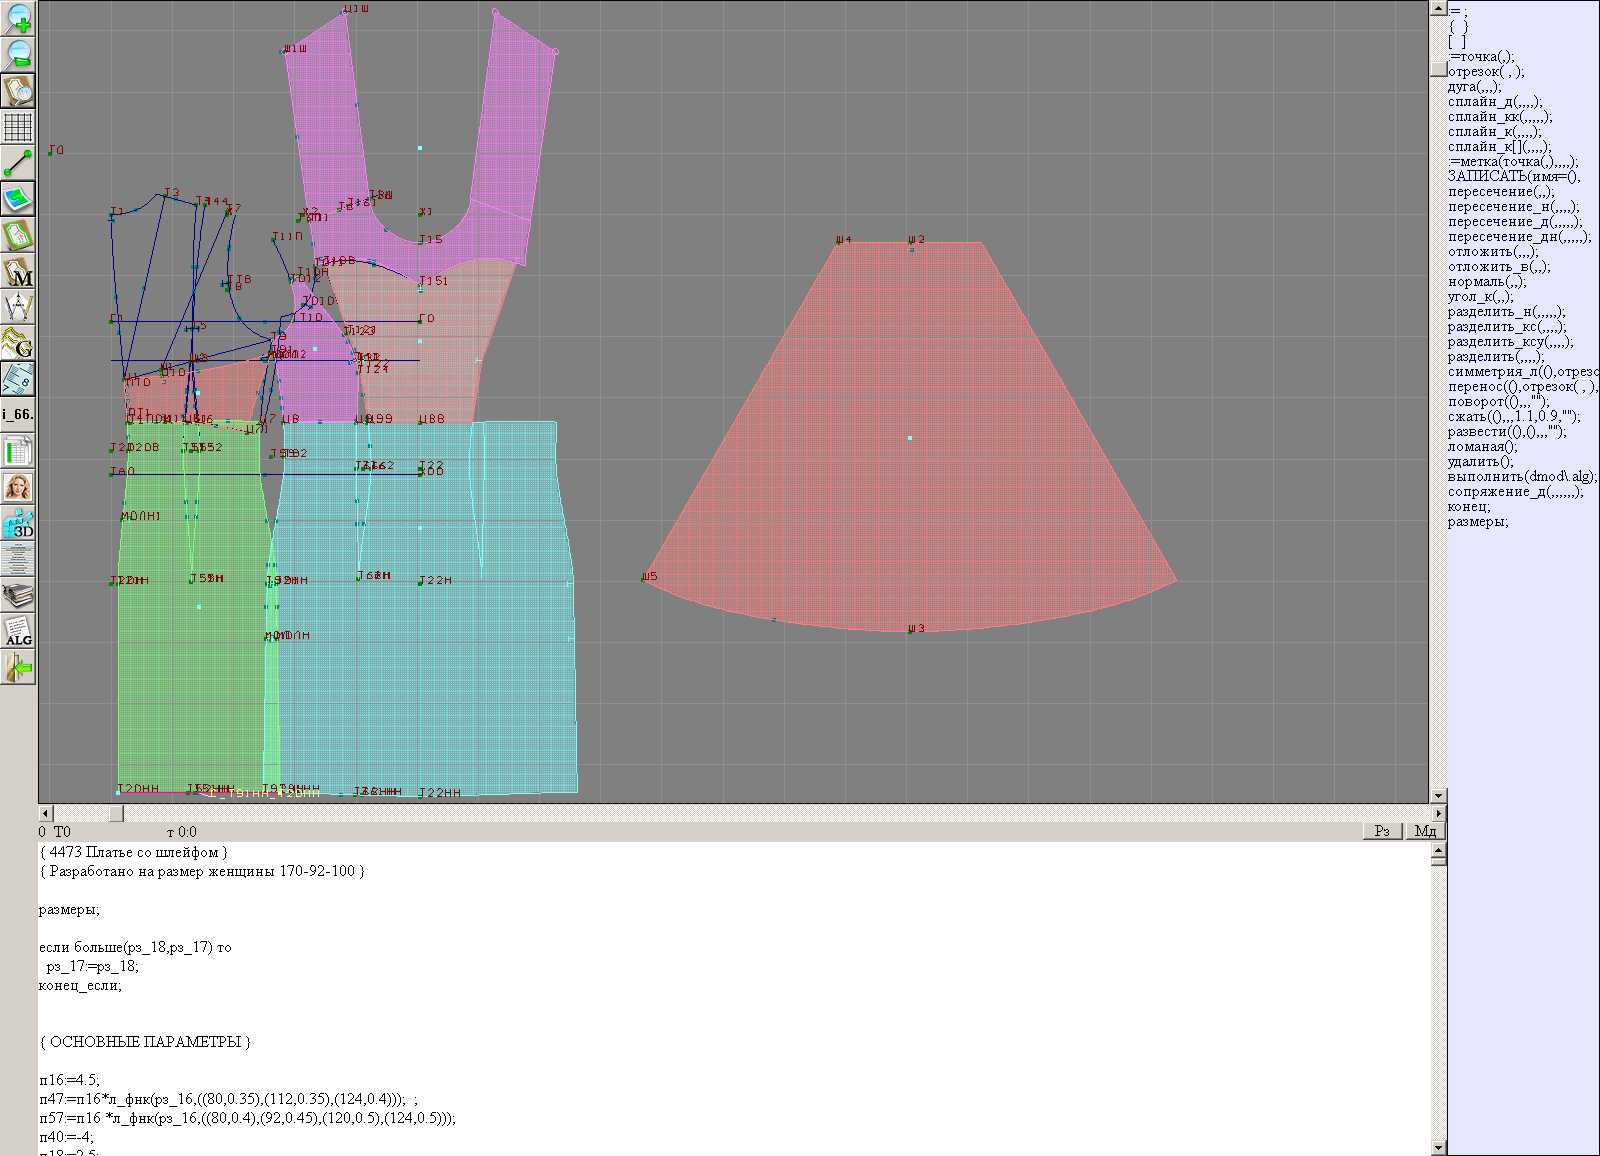This screenshot has height=1156, width=1600.
Task: Click the woman portrait icon
Action: click(18, 488)
